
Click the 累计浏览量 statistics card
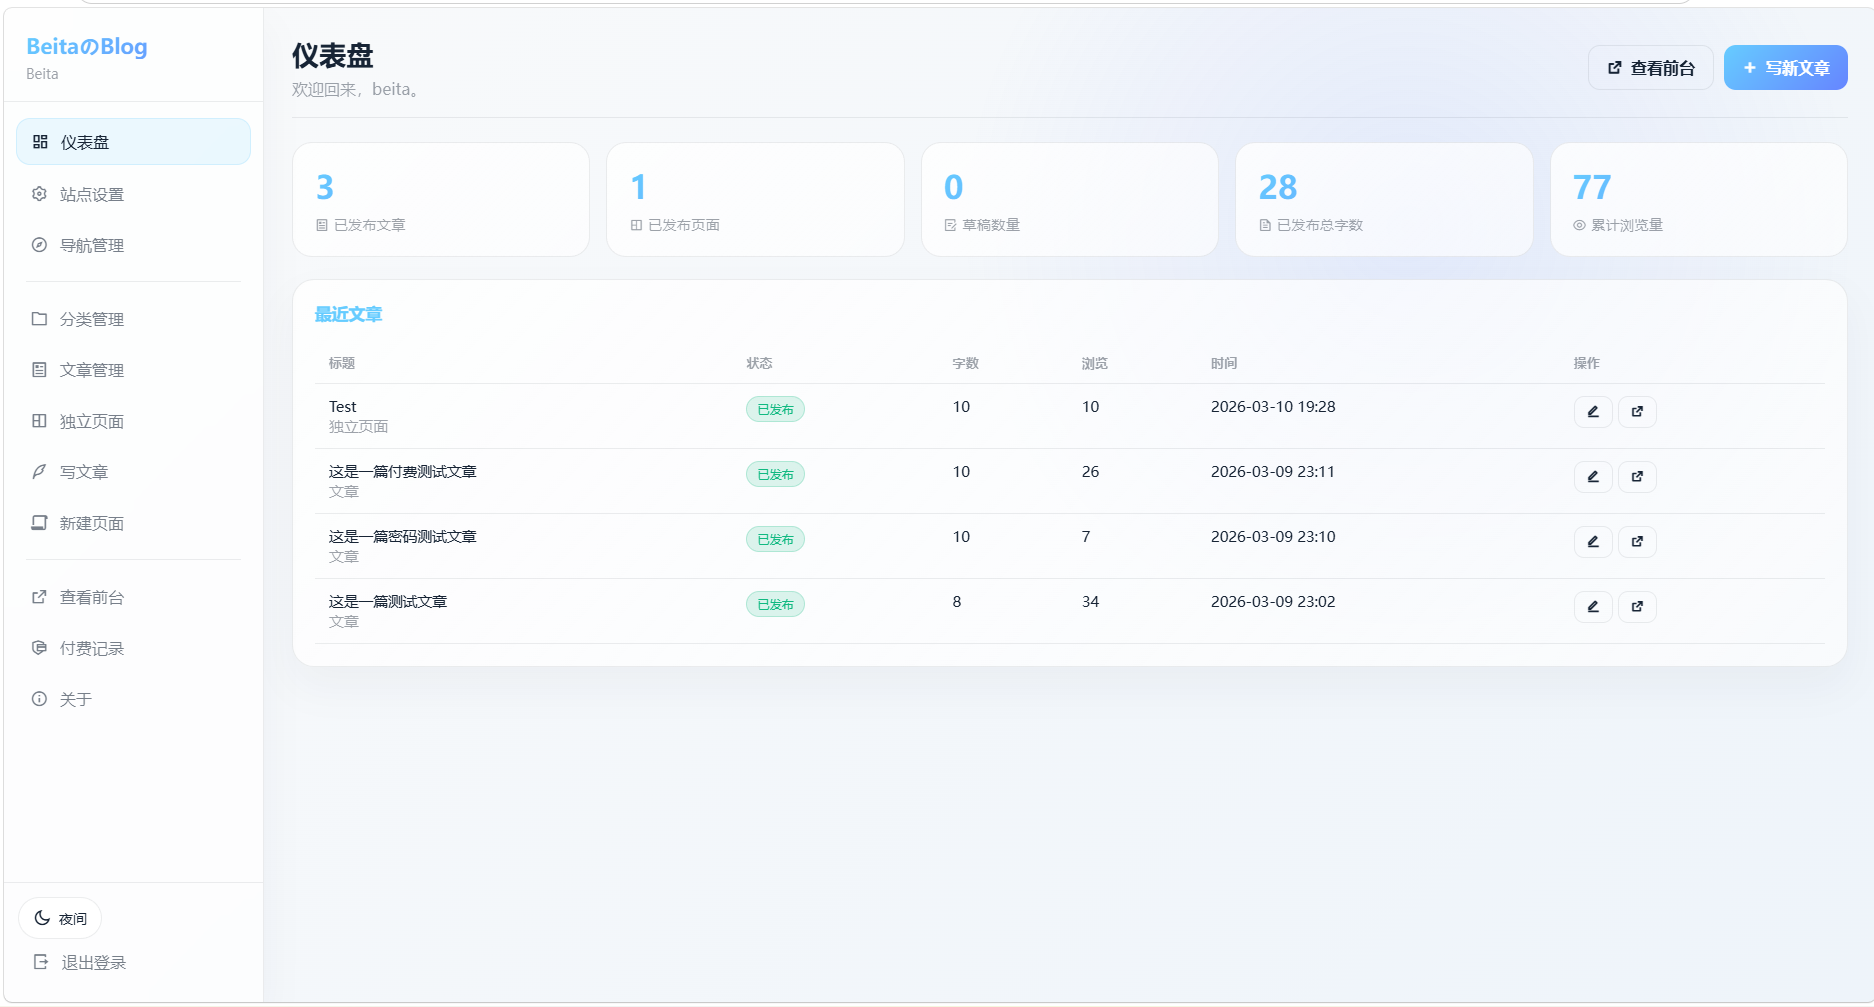pyautogui.click(x=1697, y=200)
